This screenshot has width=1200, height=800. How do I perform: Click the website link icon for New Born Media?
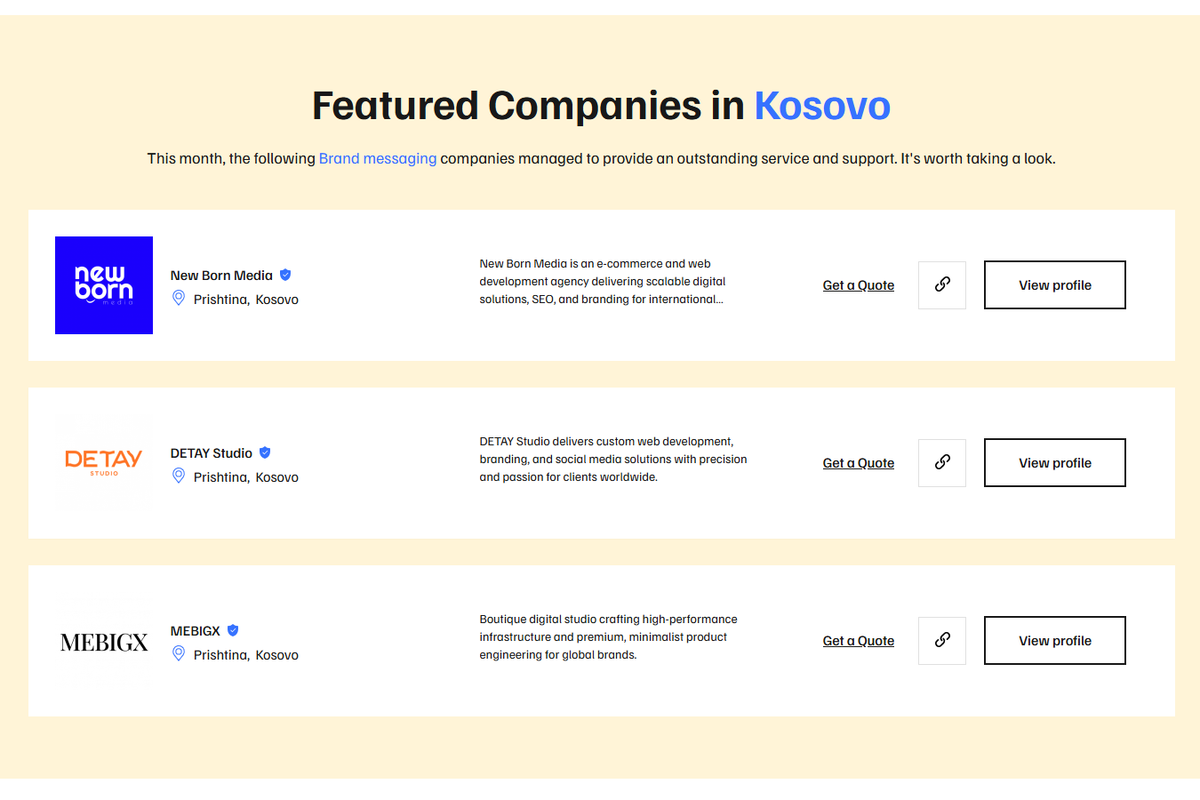coord(941,285)
